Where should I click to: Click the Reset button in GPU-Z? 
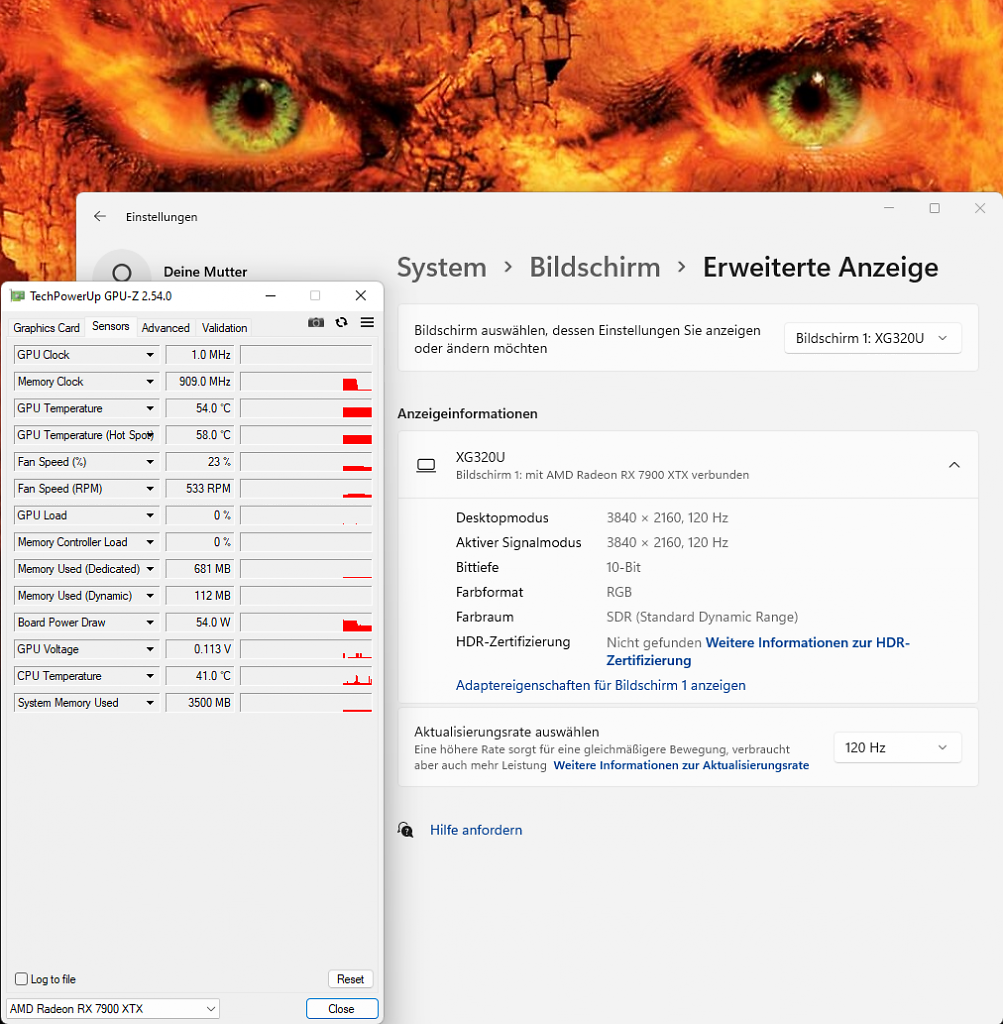(x=350, y=979)
